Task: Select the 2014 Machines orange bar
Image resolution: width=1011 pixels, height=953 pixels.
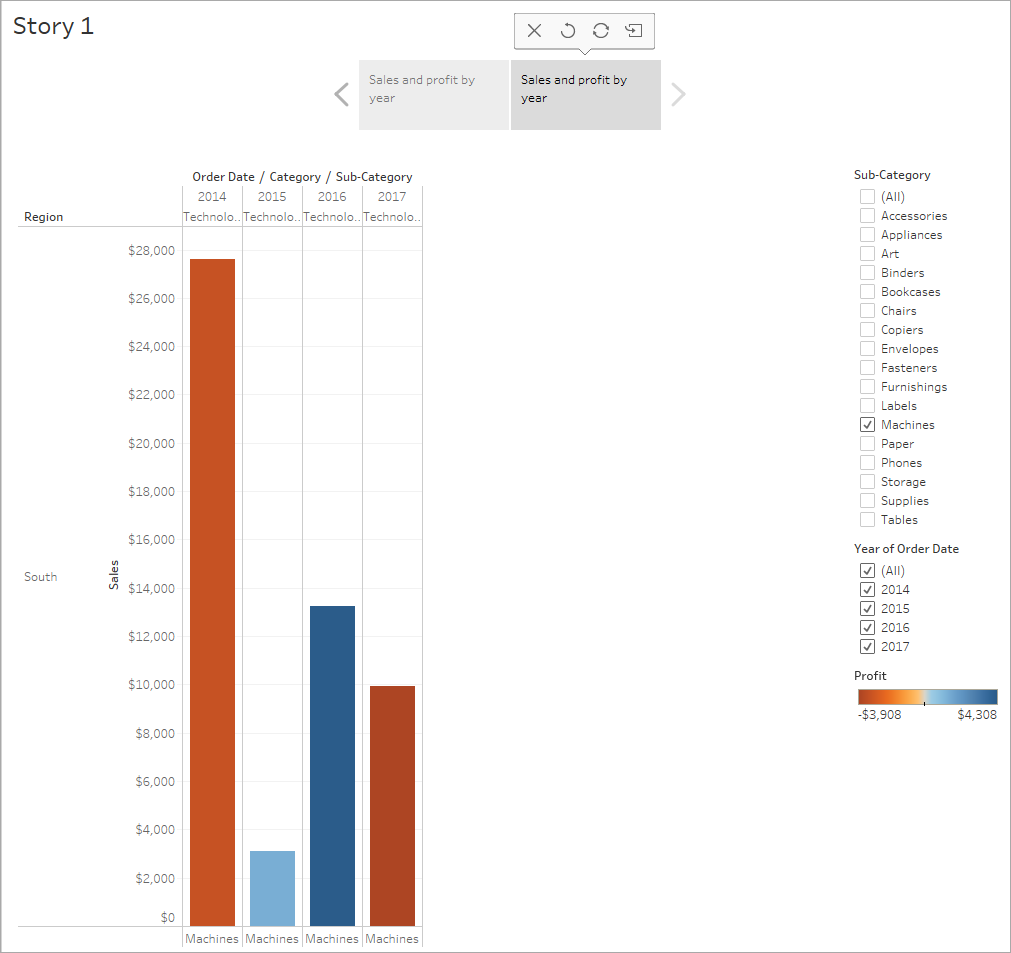Action: click(212, 592)
